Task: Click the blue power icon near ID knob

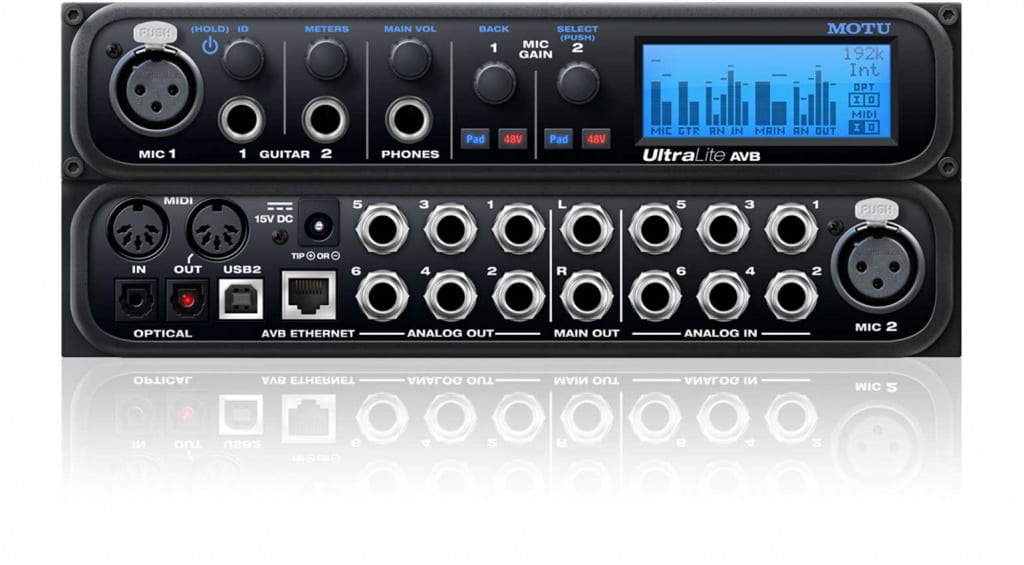Action: (x=210, y=46)
